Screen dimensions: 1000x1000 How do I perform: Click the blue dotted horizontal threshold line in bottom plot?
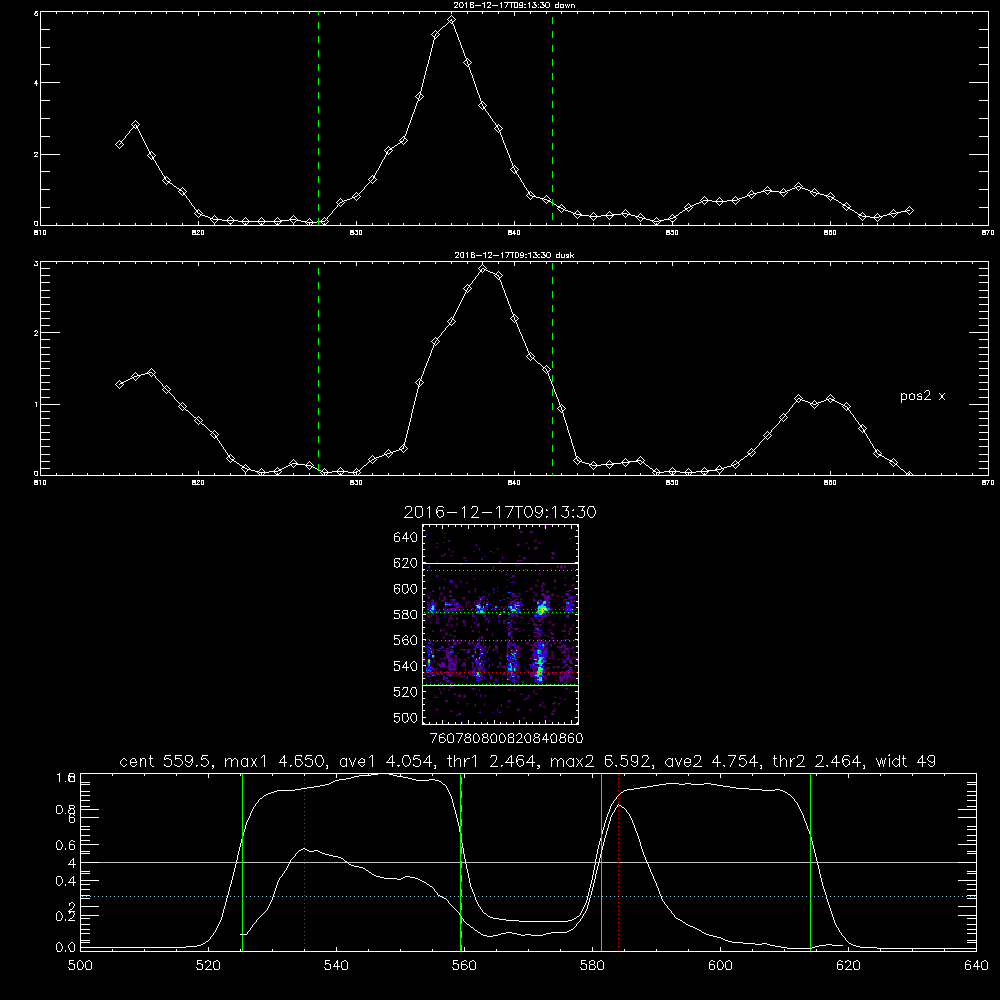528,897
